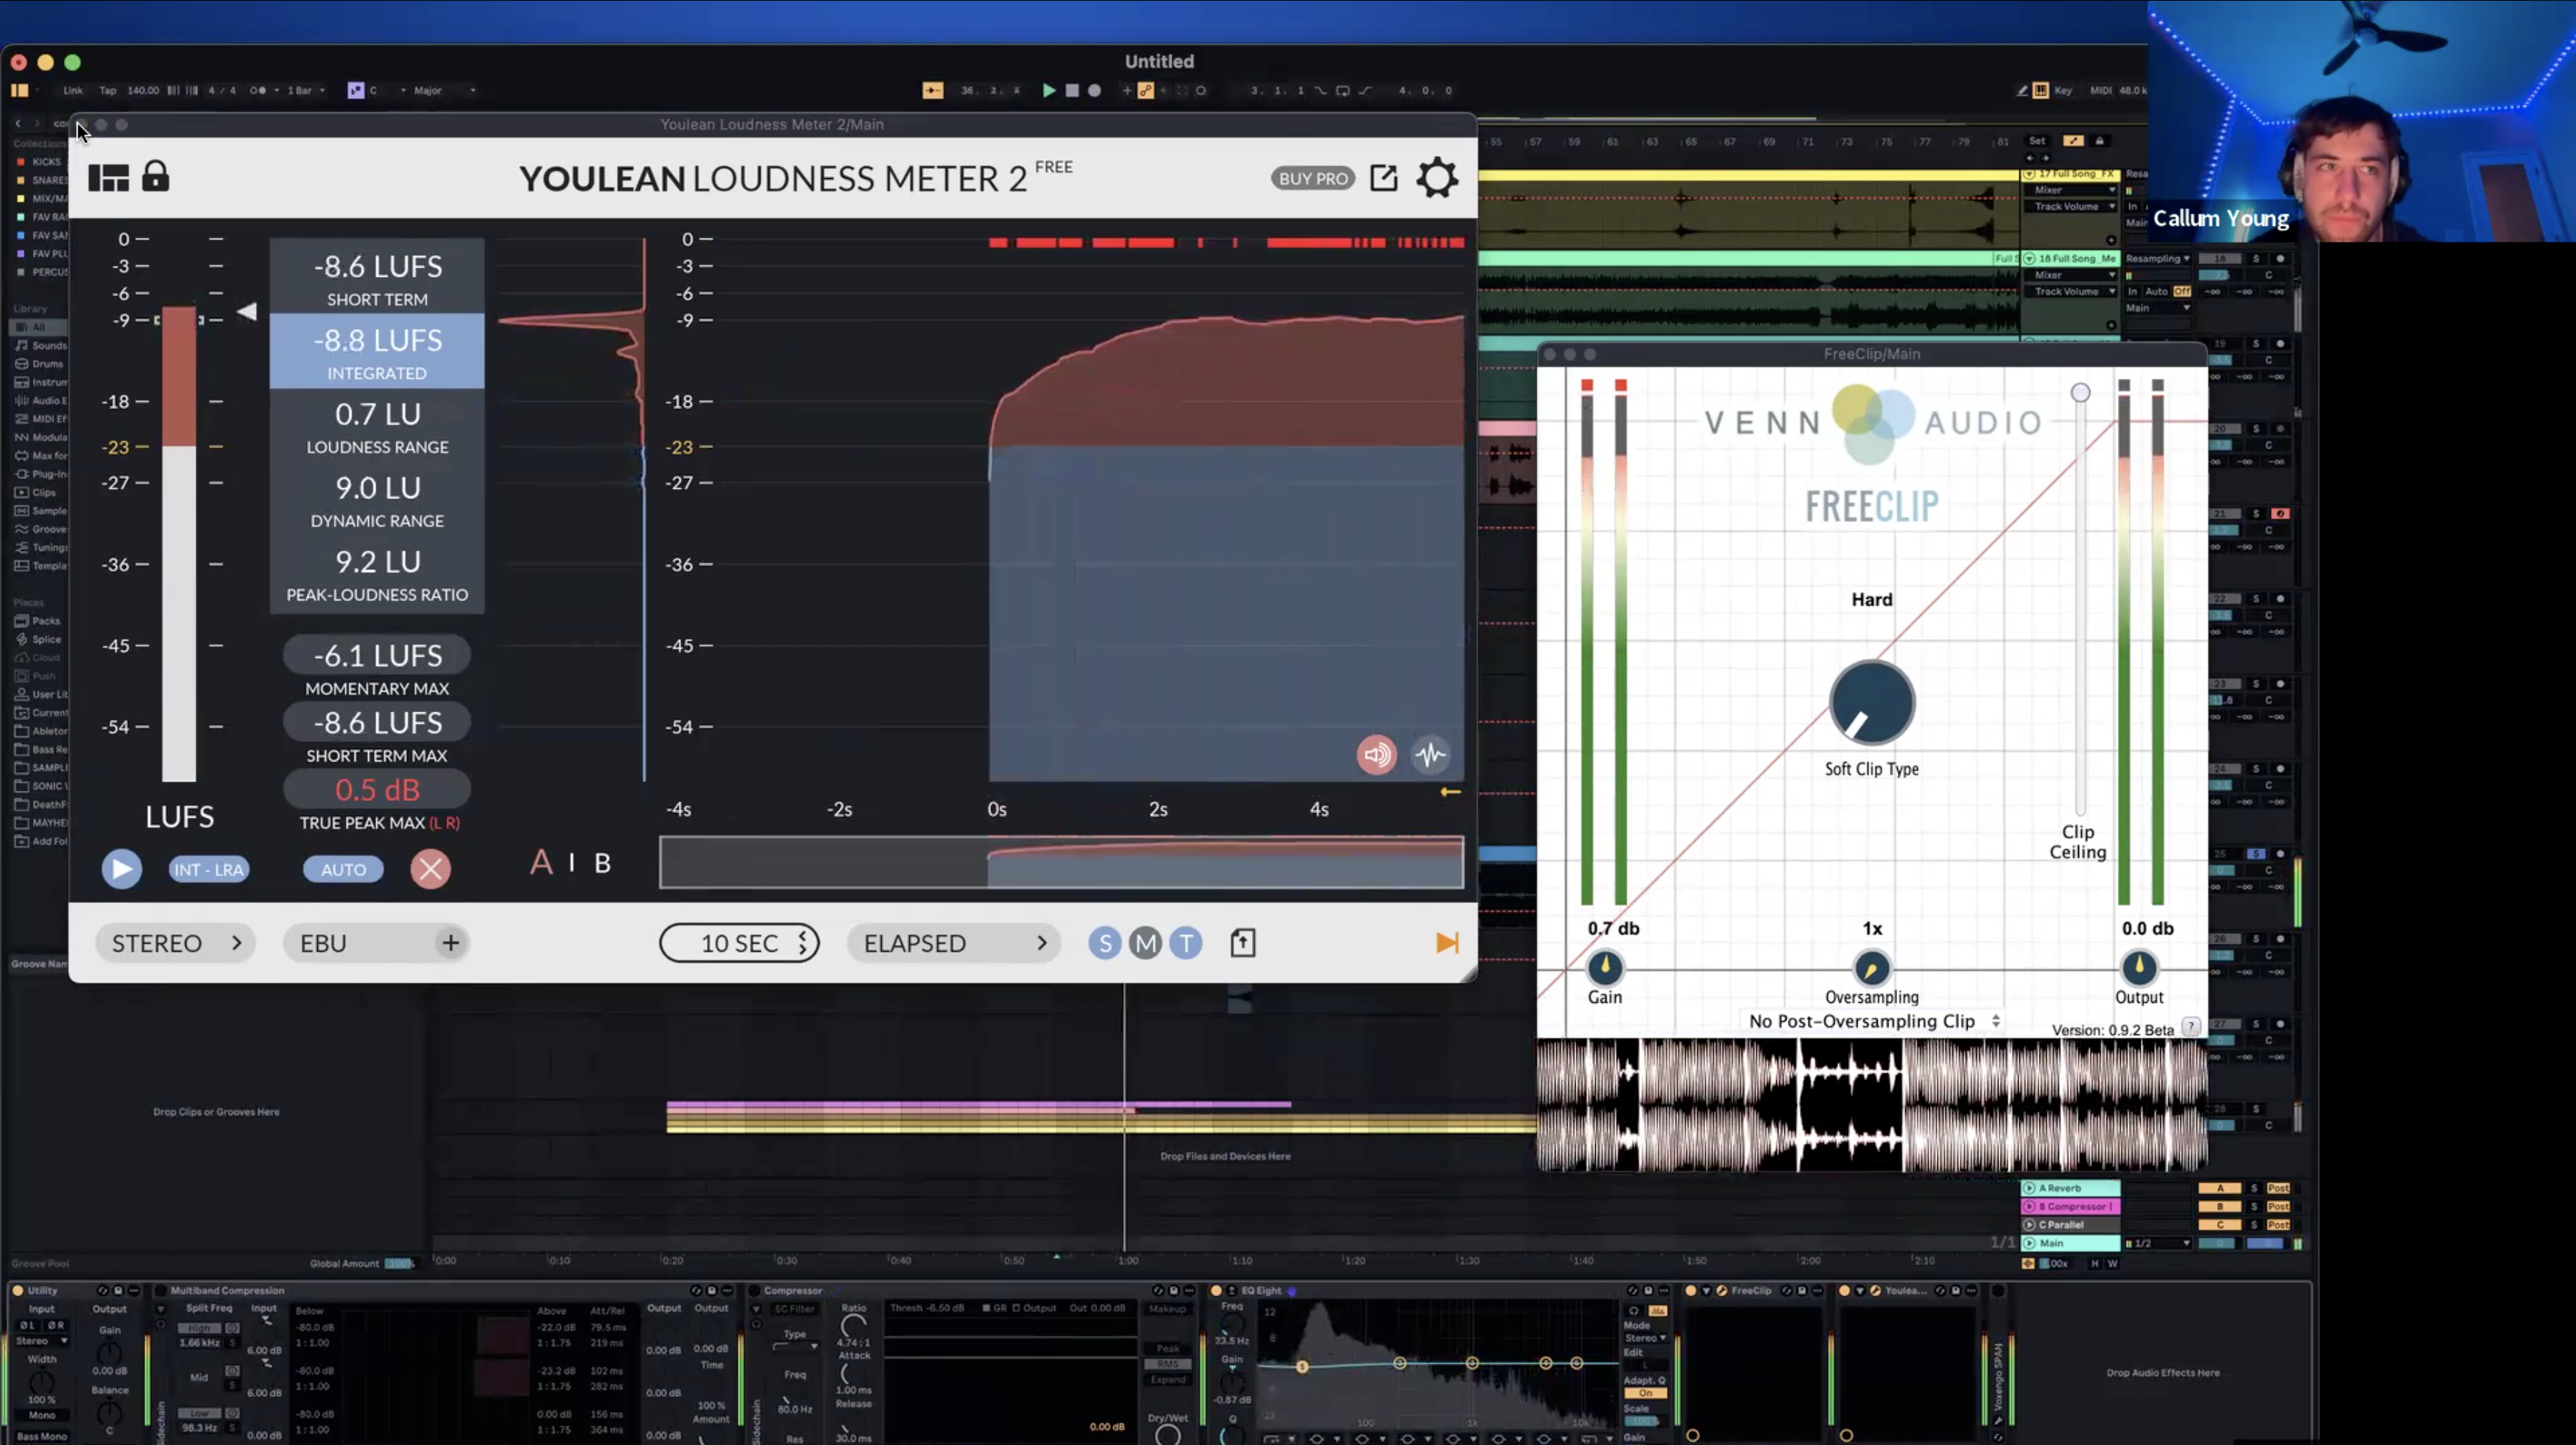Expand the ELAPSED time mode dropdown
The image size is (2576, 1445).
click(x=953, y=943)
